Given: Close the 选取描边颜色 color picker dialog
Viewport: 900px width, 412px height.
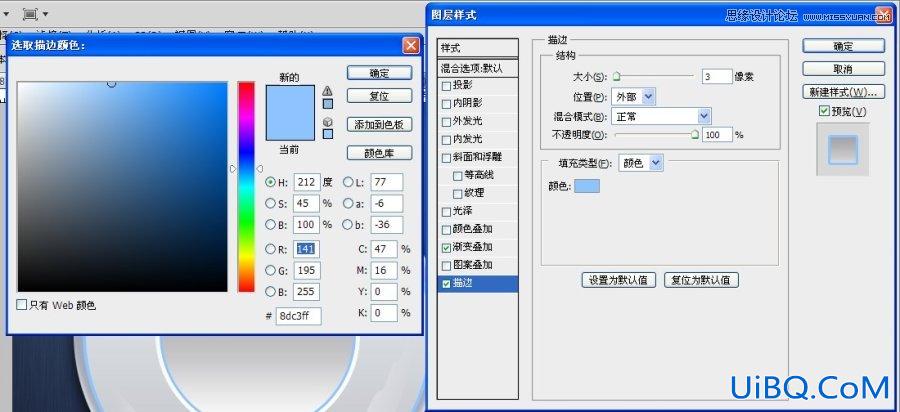Looking at the screenshot, I should click(x=410, y=45).
